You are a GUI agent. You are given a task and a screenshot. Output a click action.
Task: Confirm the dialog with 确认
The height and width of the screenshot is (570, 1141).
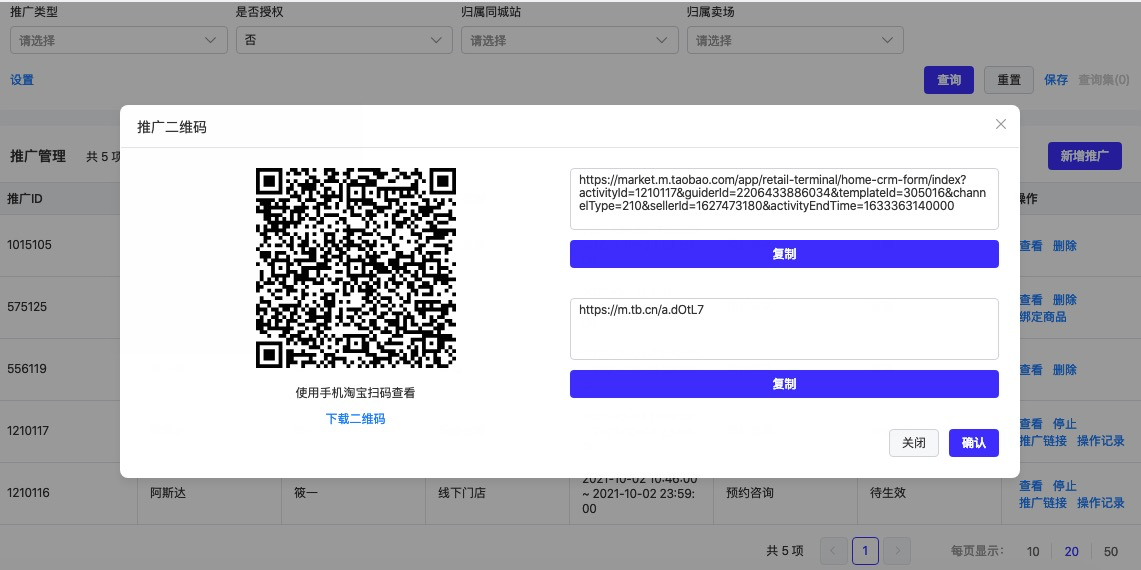point(974,443)
